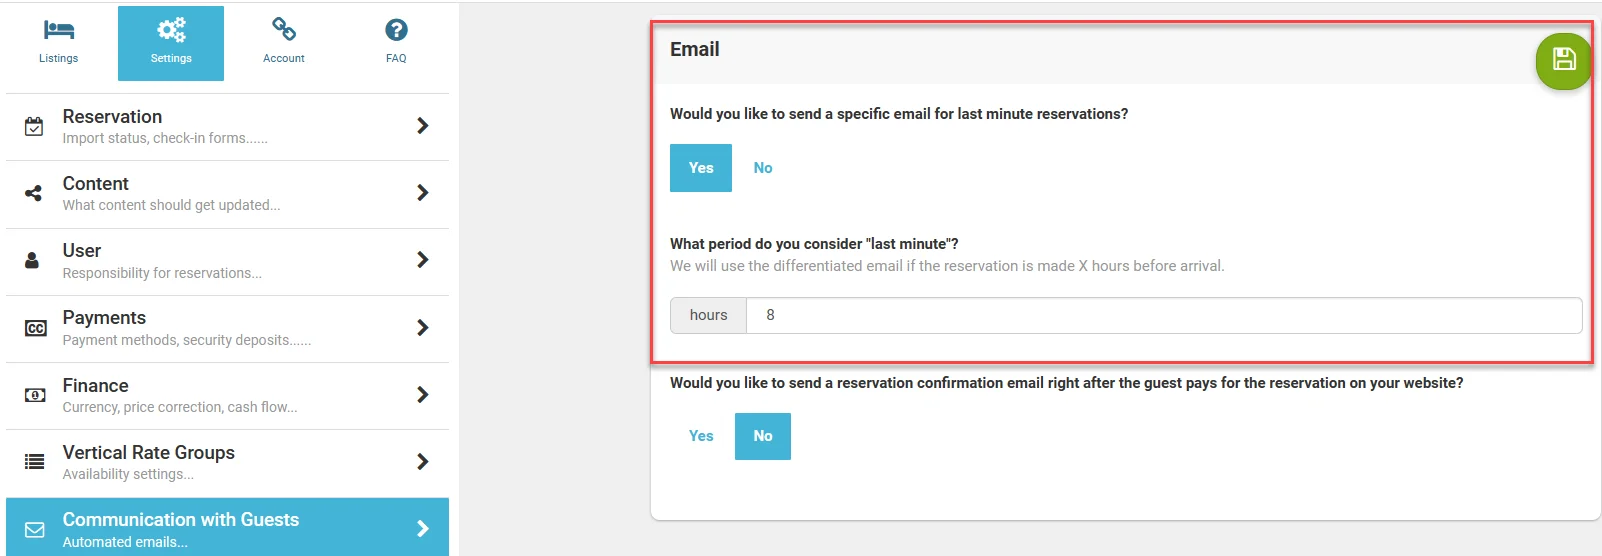Click the User person icon
Screen dimensions: 1602x556
pos(32,260)
